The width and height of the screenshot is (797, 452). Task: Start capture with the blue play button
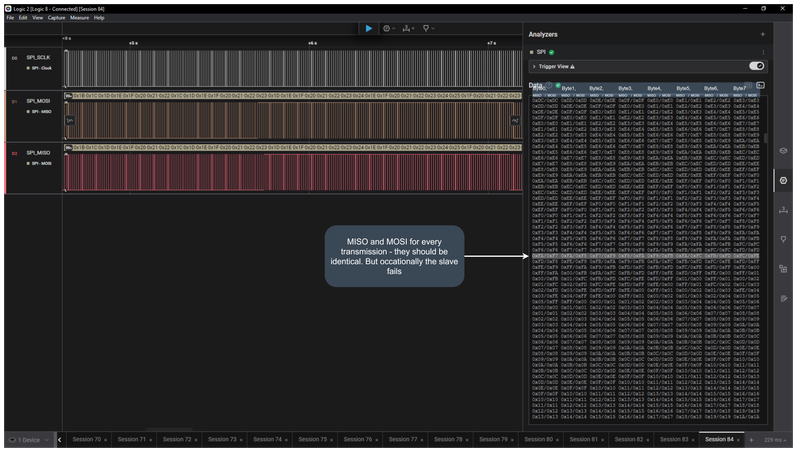pyautogui.click(x=369, y=28)
